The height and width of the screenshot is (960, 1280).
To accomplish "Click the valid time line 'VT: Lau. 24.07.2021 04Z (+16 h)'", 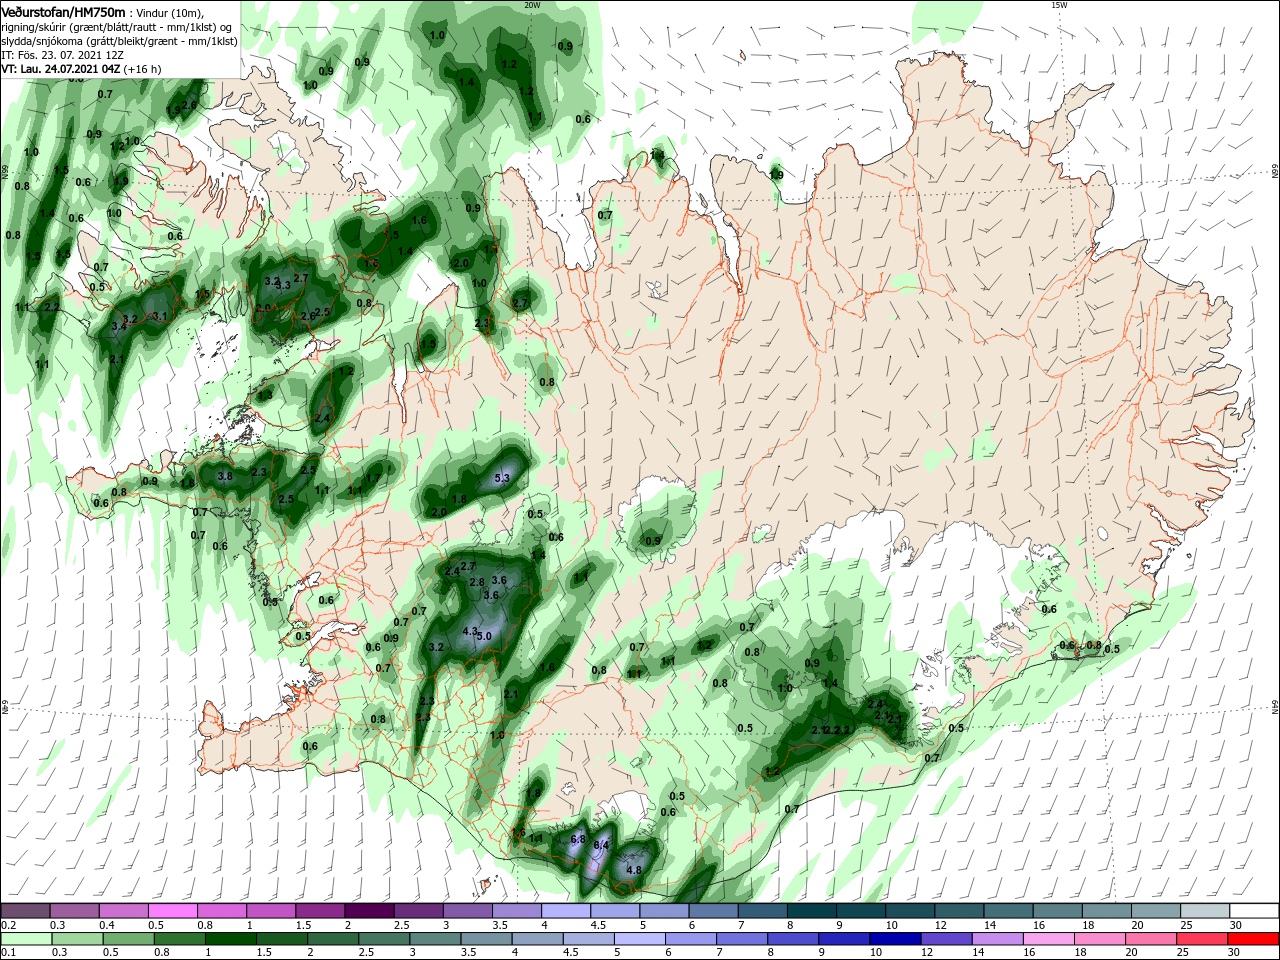I will (81, 69).
